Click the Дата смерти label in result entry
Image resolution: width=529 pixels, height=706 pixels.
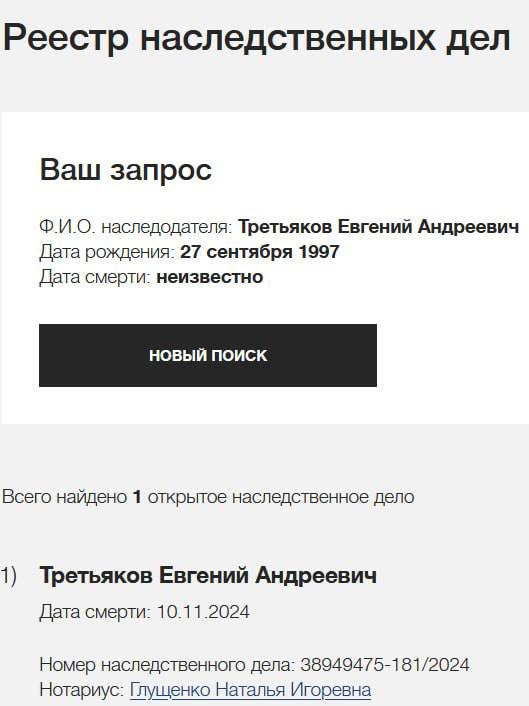pos(95,612)
